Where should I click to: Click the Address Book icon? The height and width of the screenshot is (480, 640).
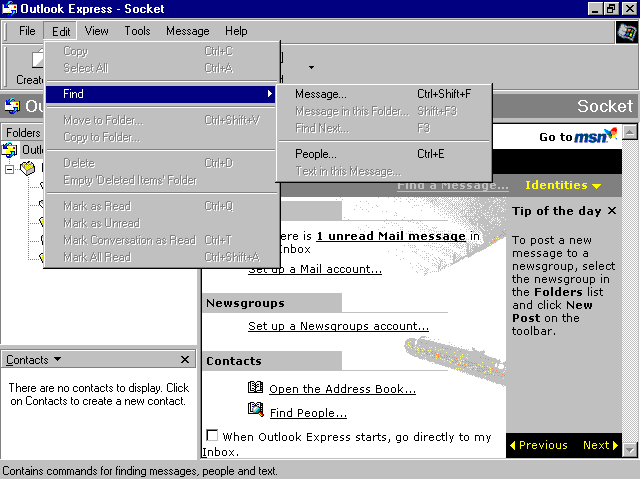point(256,387)
